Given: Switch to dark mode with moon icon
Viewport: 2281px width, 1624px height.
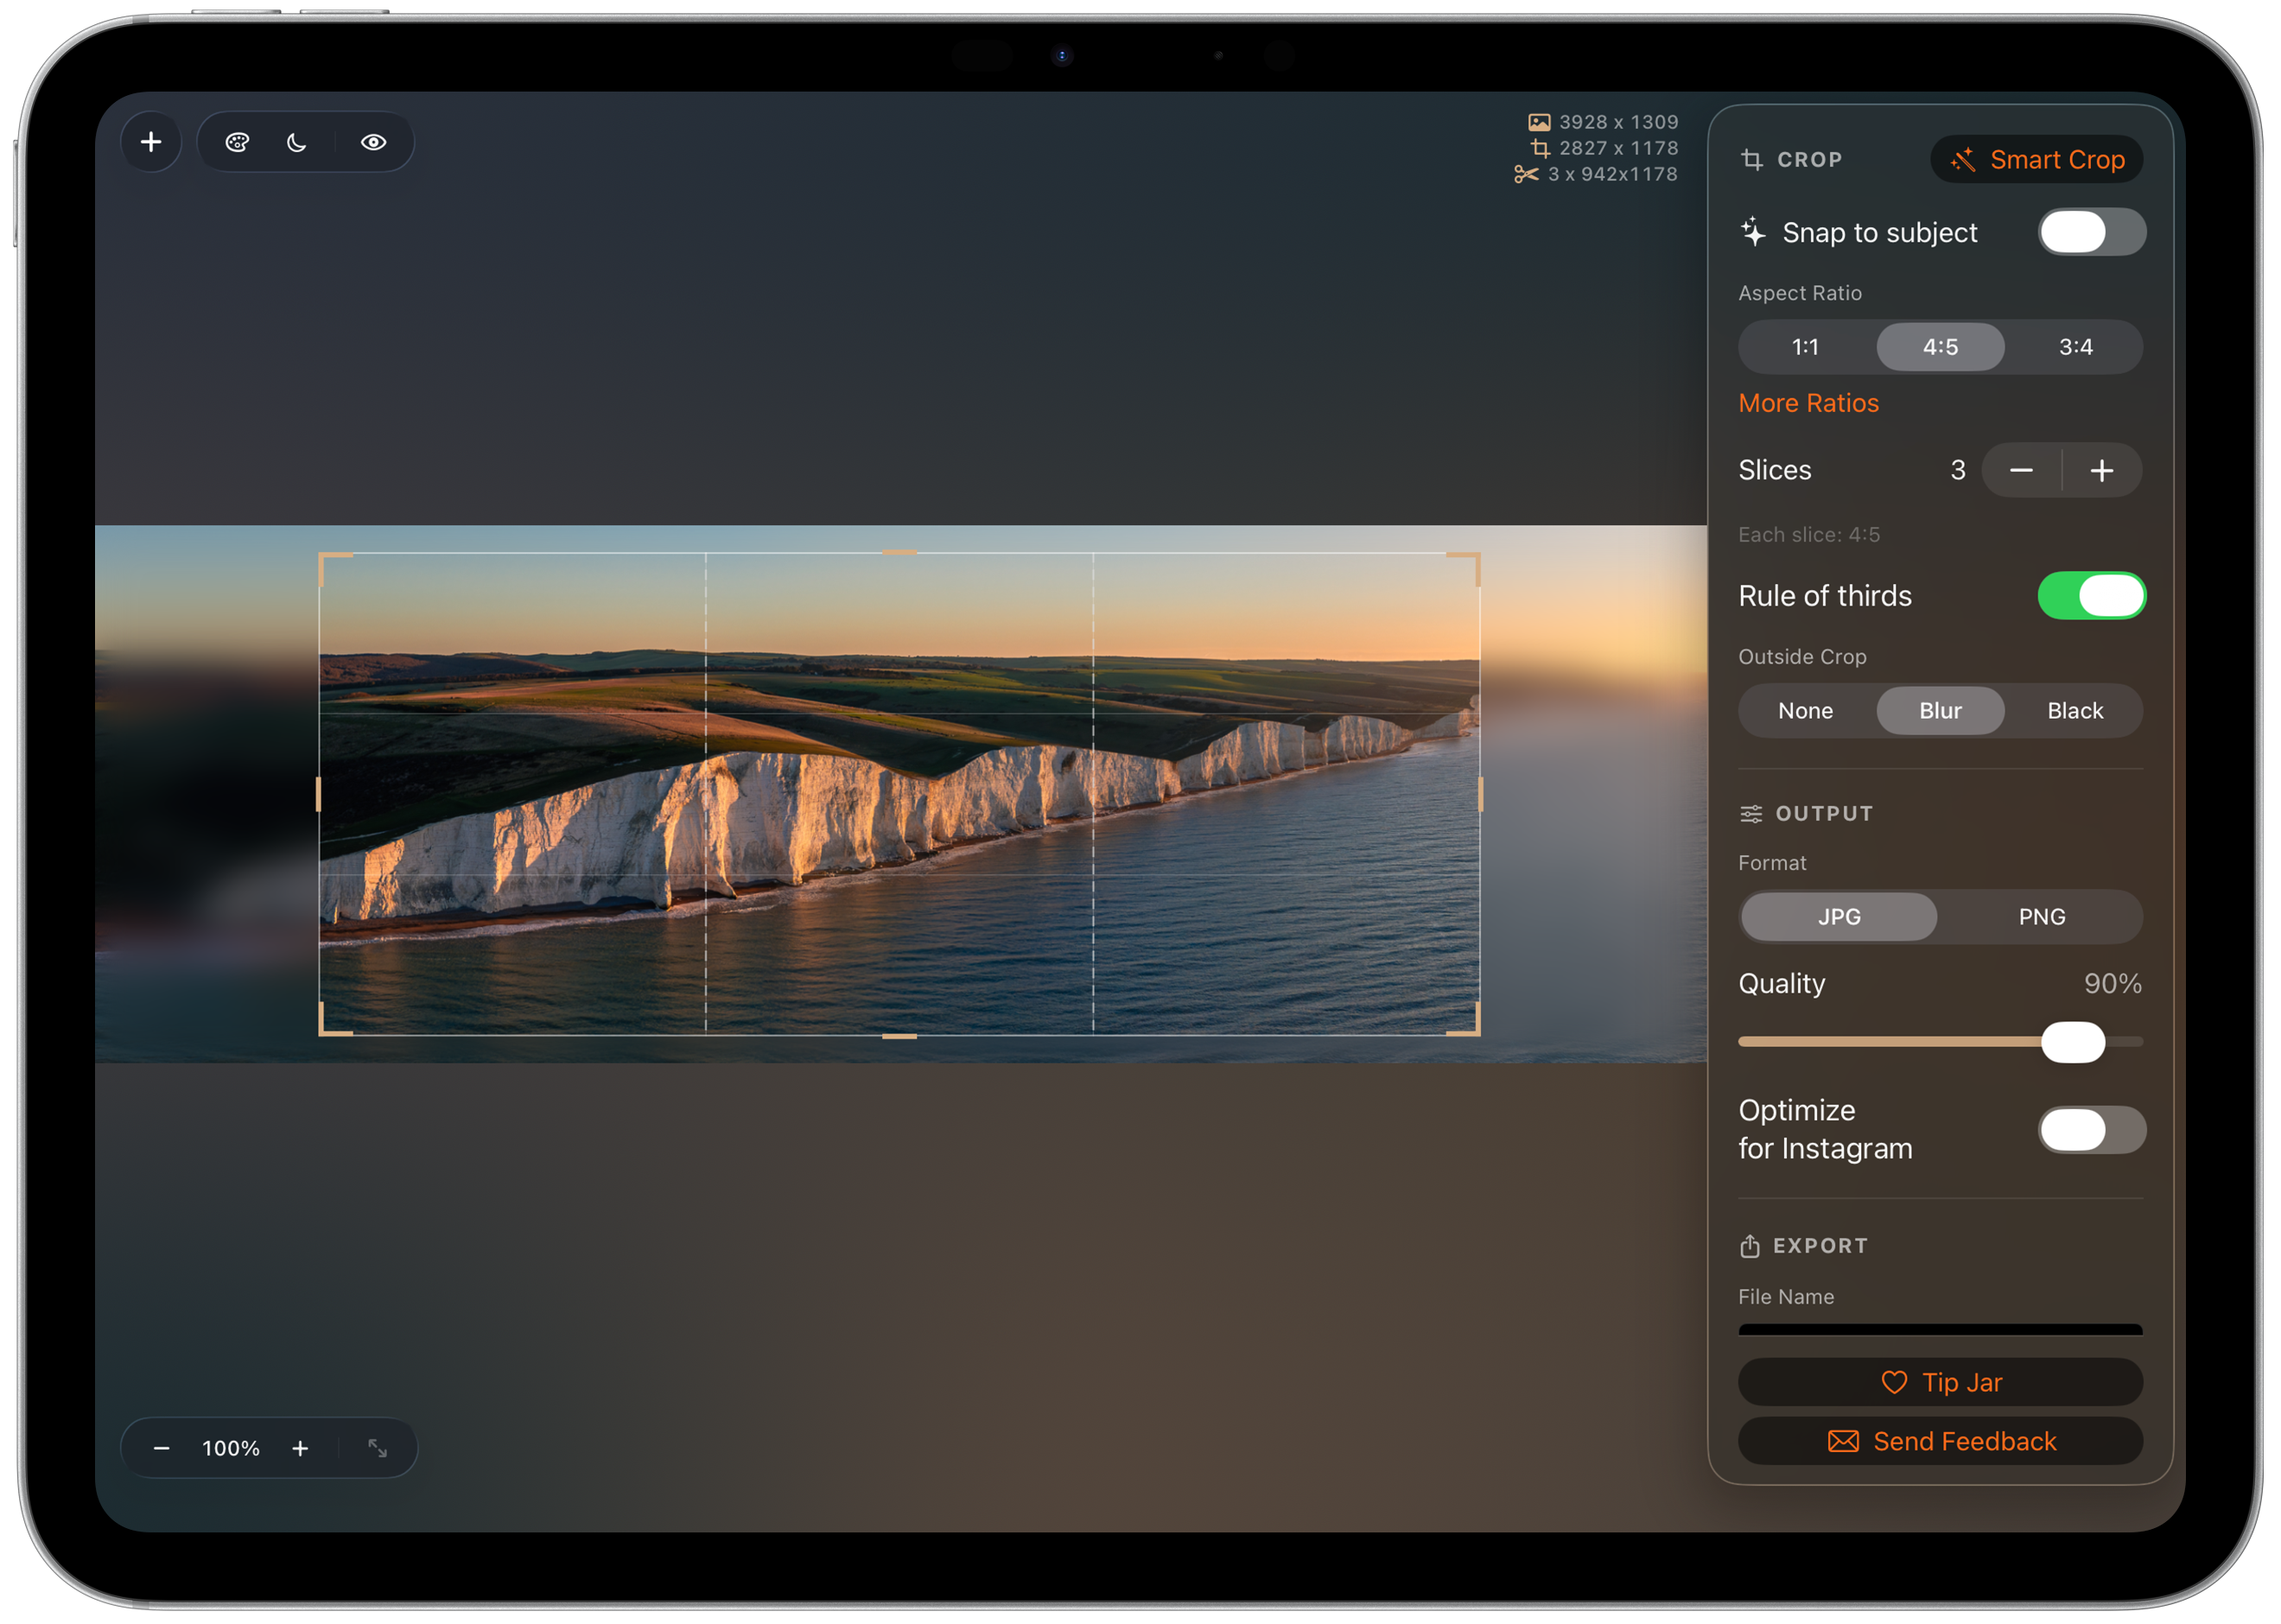Looking at the screenshot, I should pos(297,142).
